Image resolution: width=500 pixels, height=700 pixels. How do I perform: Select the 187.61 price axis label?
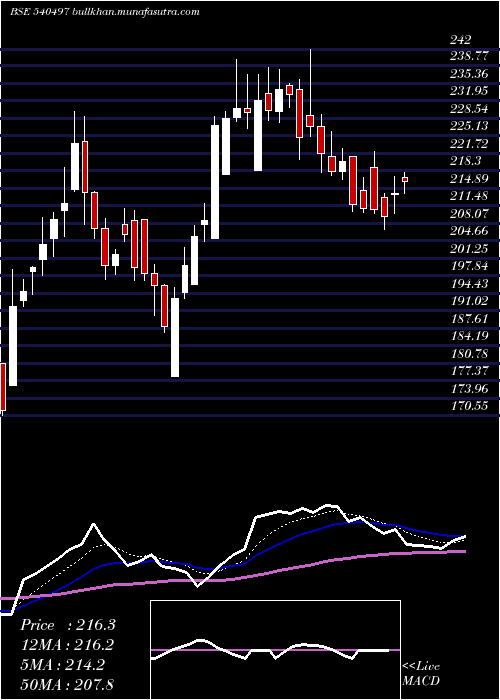click(x=469, y=318)
